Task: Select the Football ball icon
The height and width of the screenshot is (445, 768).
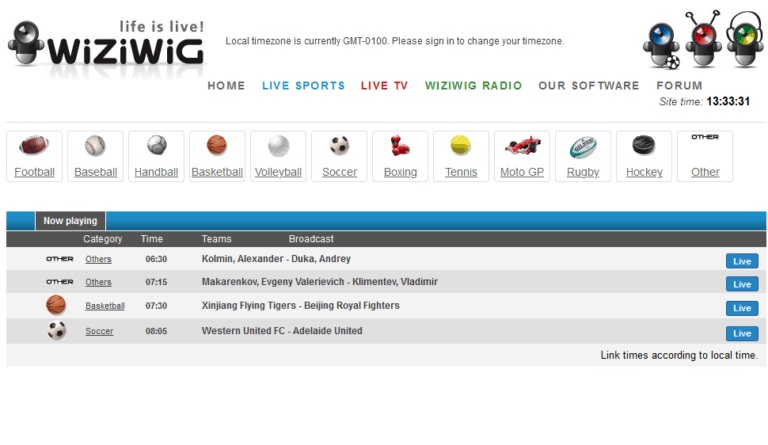Action: (34, 145)
